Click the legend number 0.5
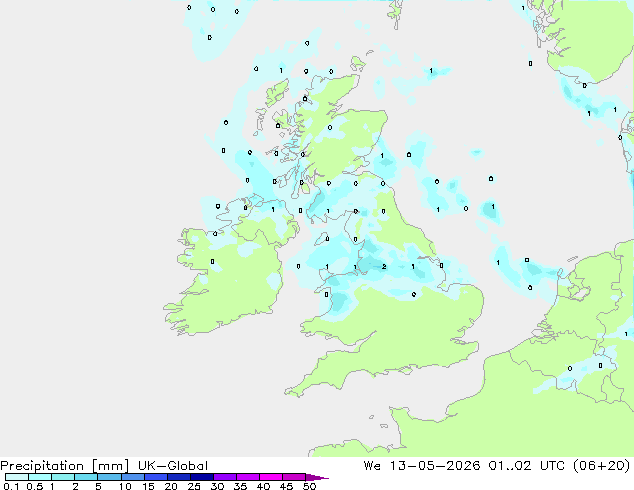Image resolution: width=634 pixels, height=490 pixels. [35, 486]
